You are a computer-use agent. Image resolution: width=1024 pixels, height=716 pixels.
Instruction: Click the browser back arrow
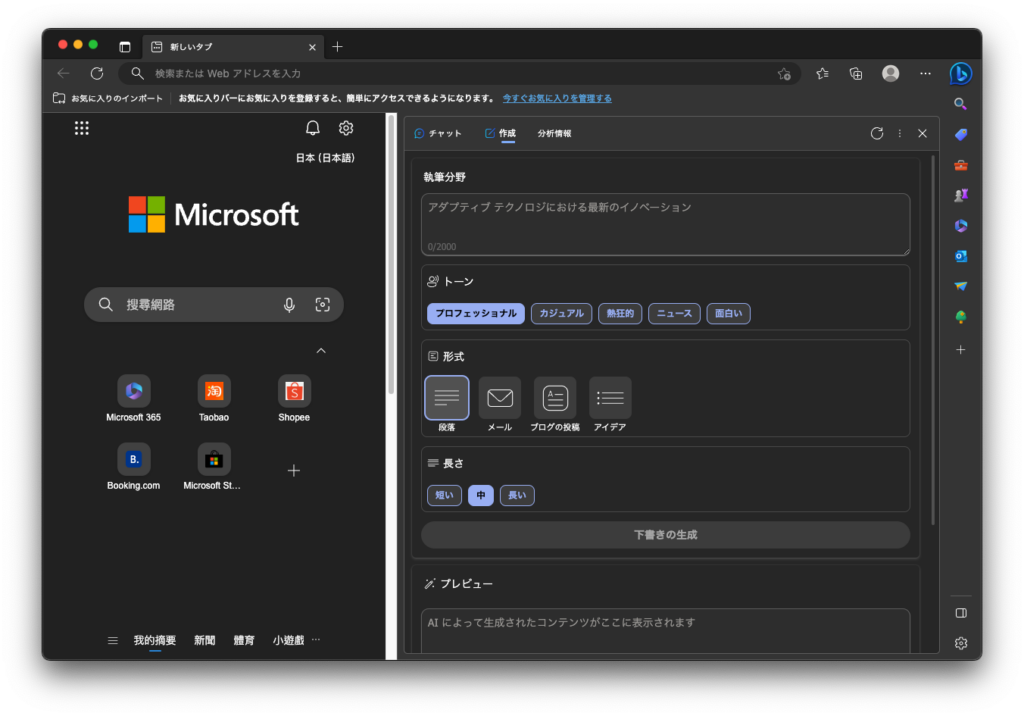click(63, 73)
